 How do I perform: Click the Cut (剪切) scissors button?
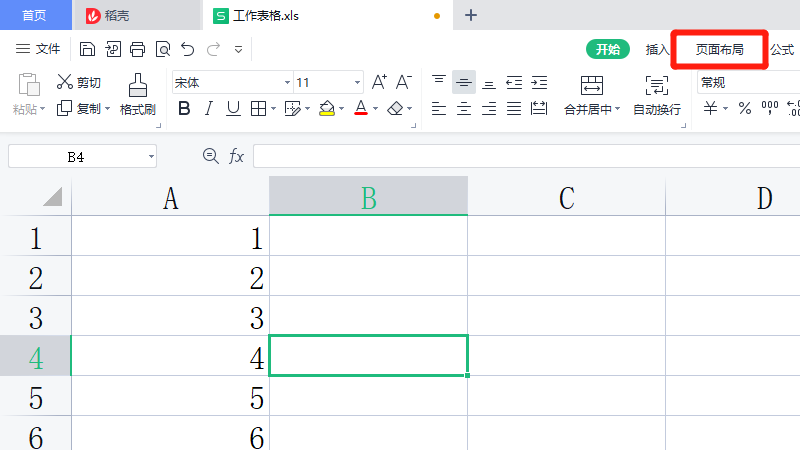click(78, 82)
